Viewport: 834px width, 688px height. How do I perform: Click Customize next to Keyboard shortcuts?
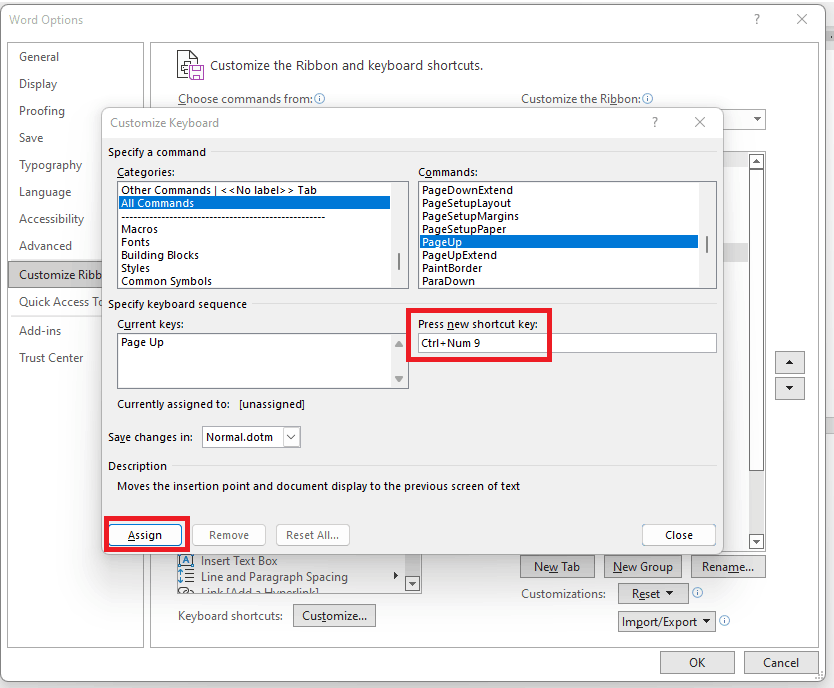(x=334, y=615)
